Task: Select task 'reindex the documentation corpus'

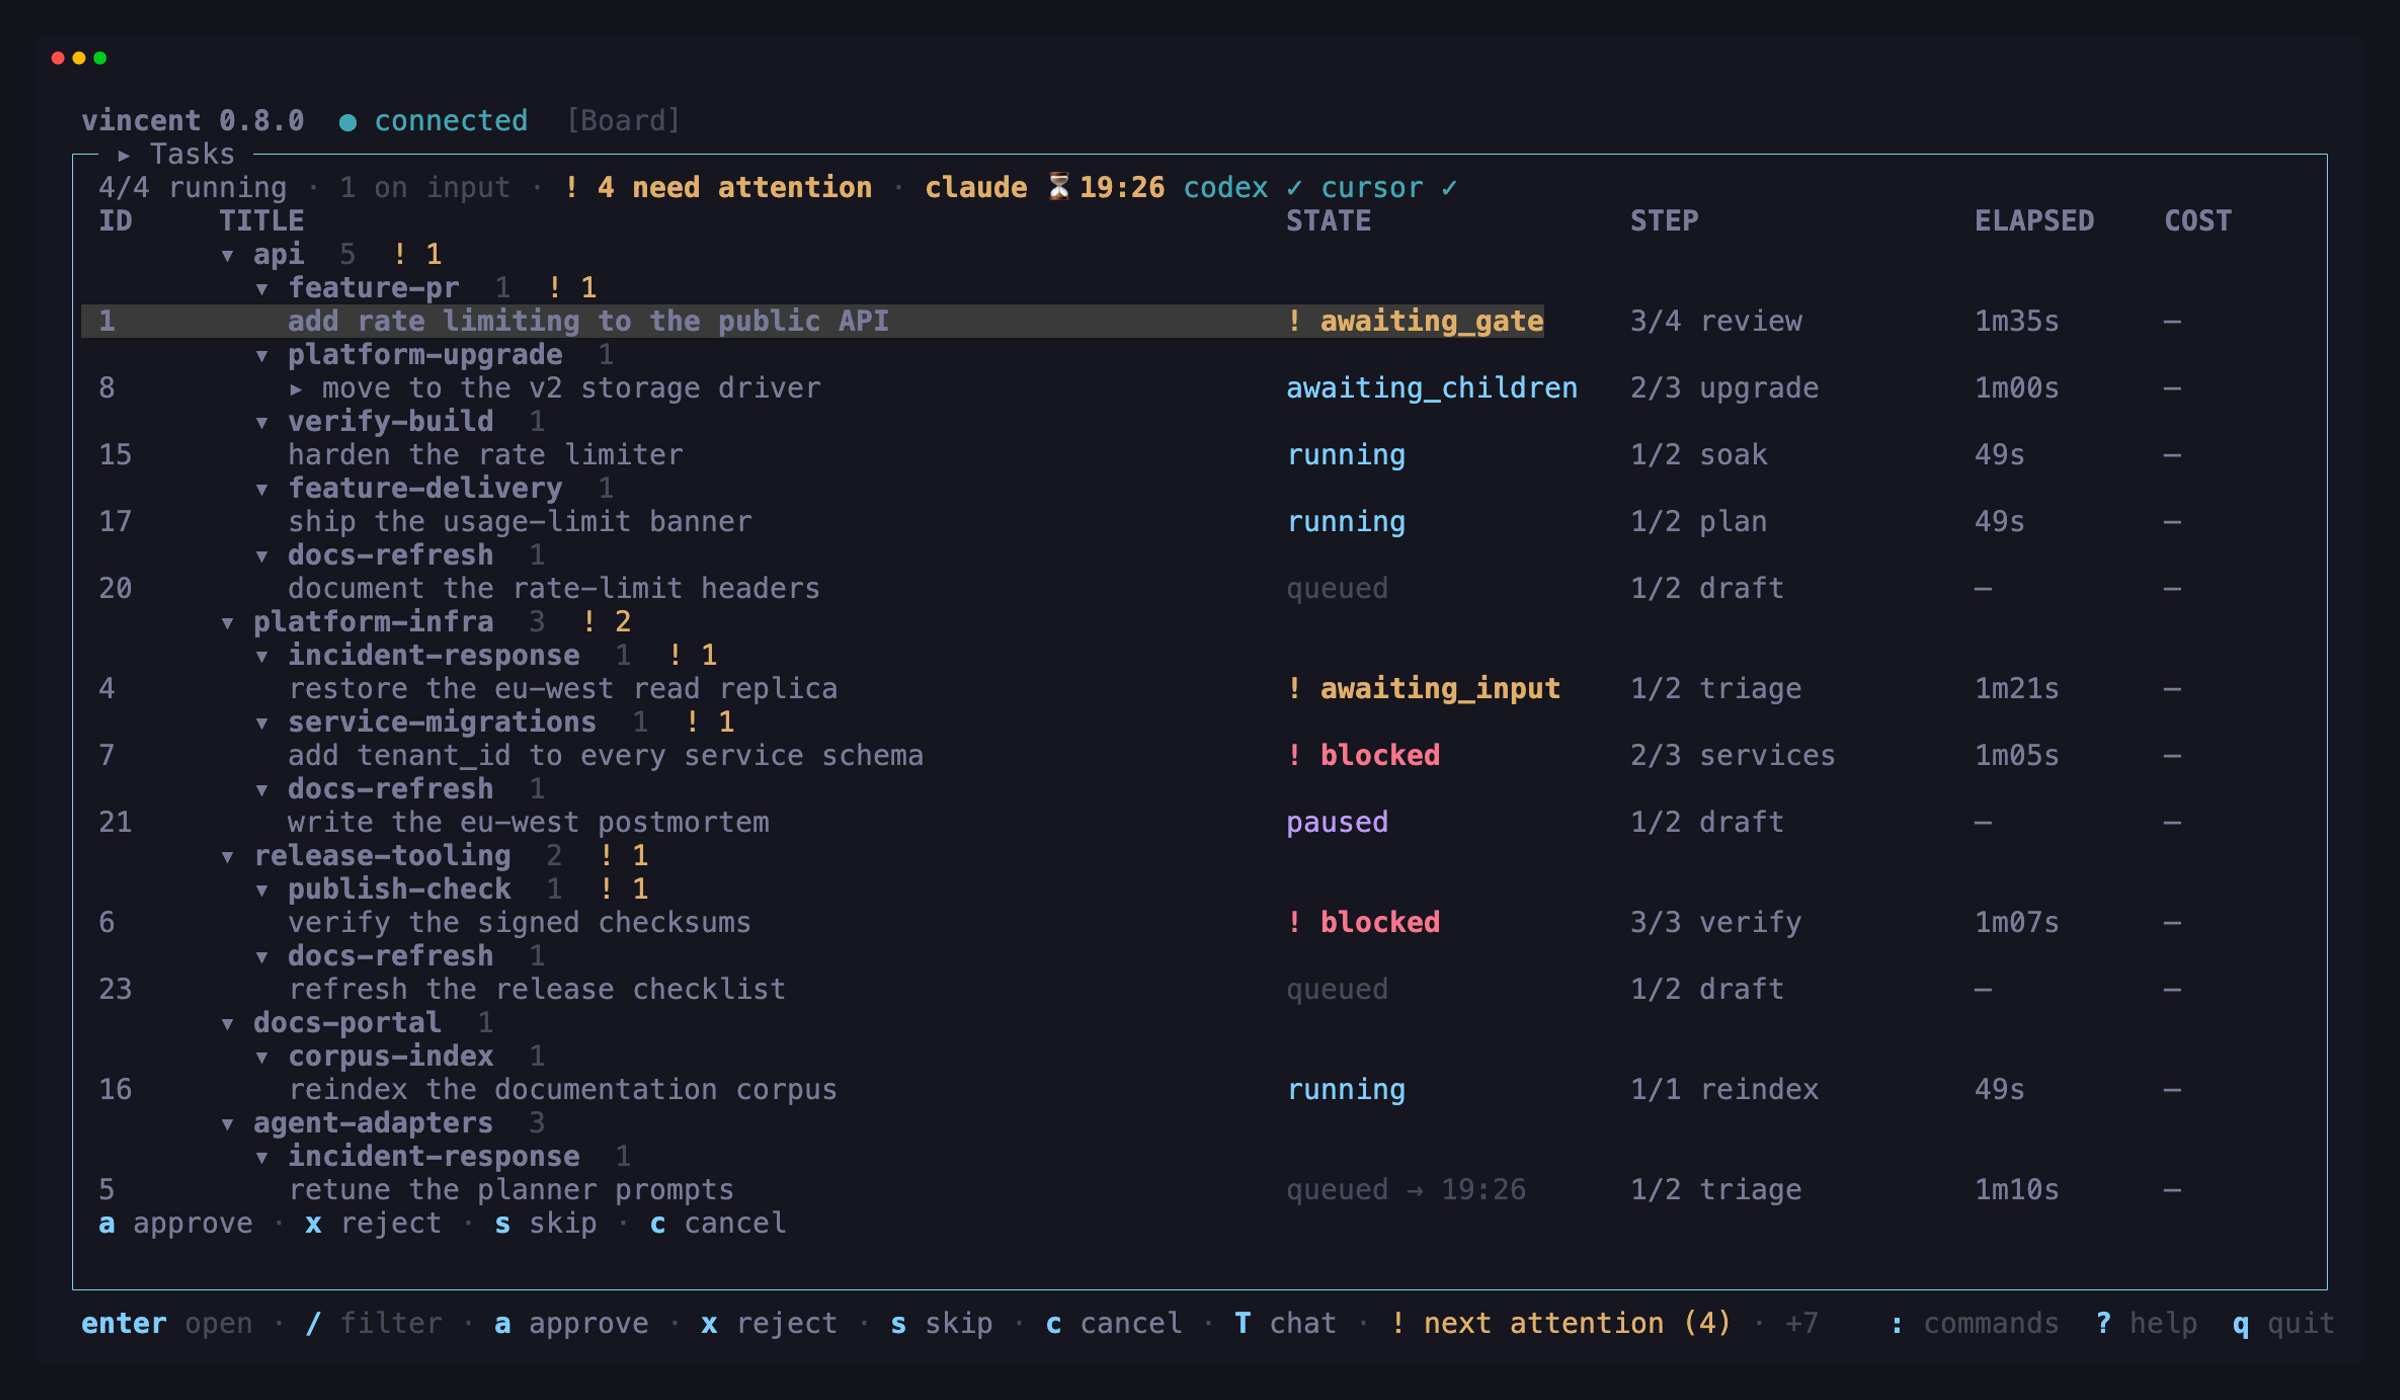Action: (x=563, y=1089)
